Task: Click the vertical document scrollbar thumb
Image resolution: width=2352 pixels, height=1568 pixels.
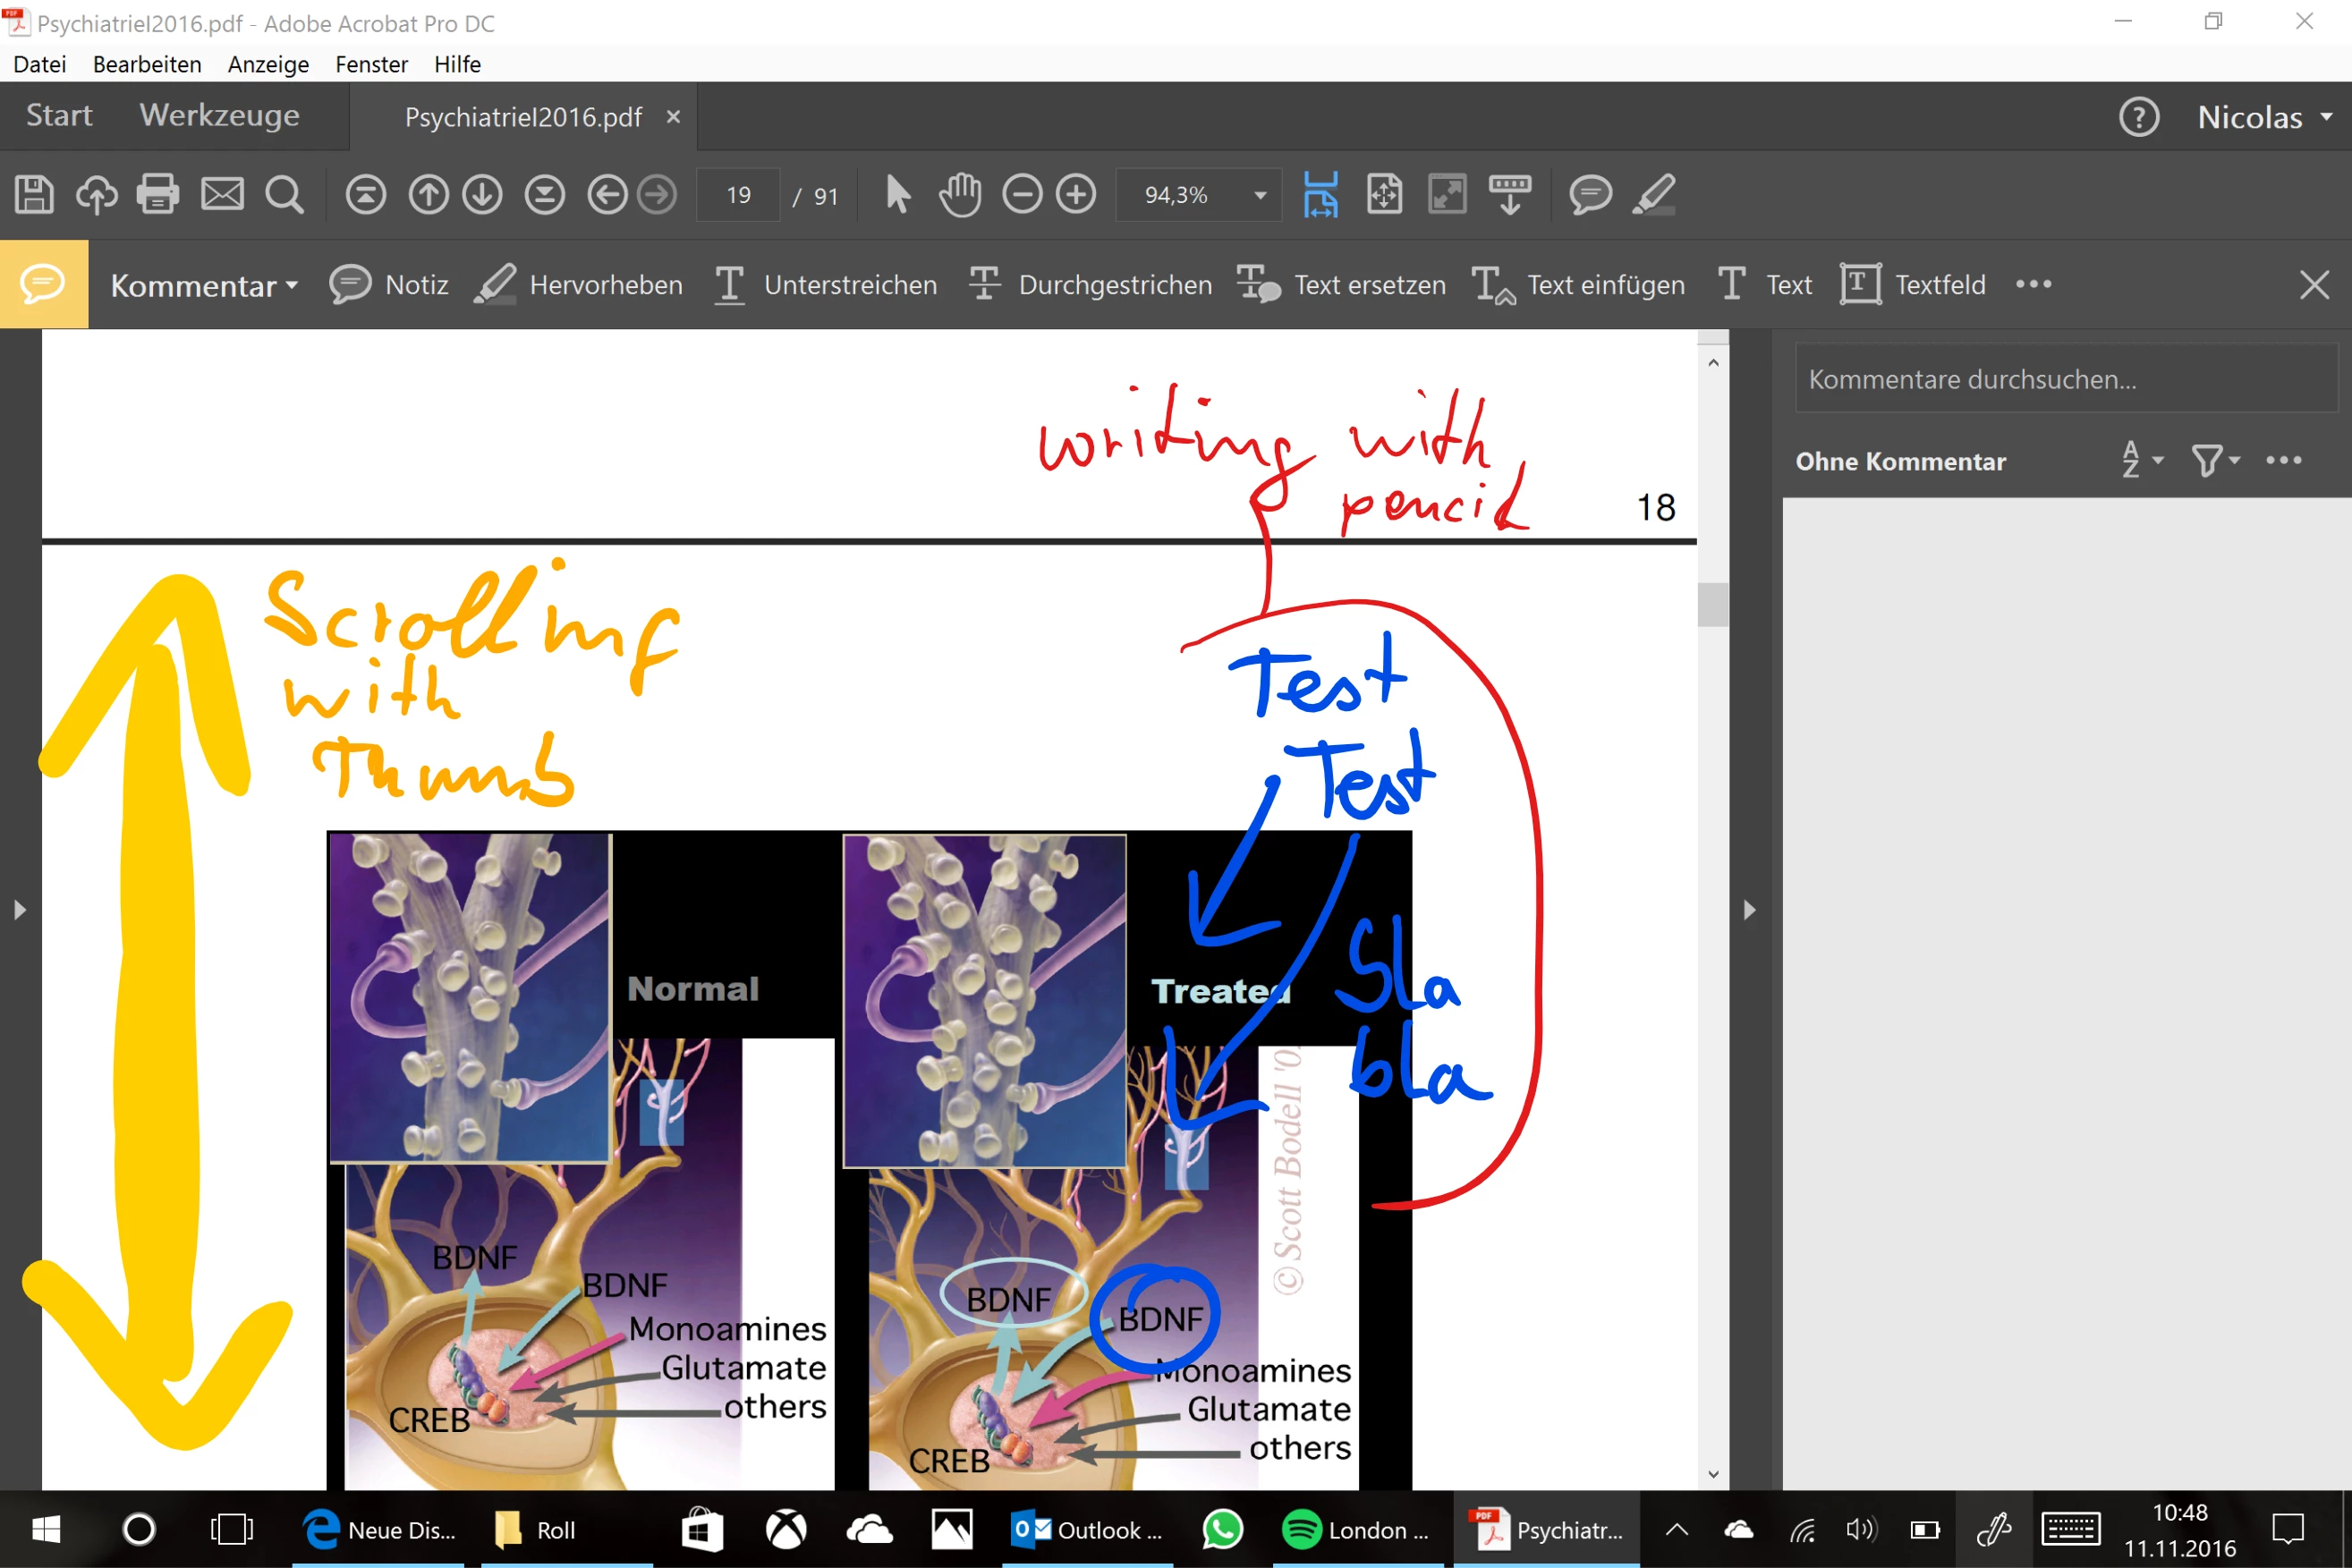Action: point(1712,604)
